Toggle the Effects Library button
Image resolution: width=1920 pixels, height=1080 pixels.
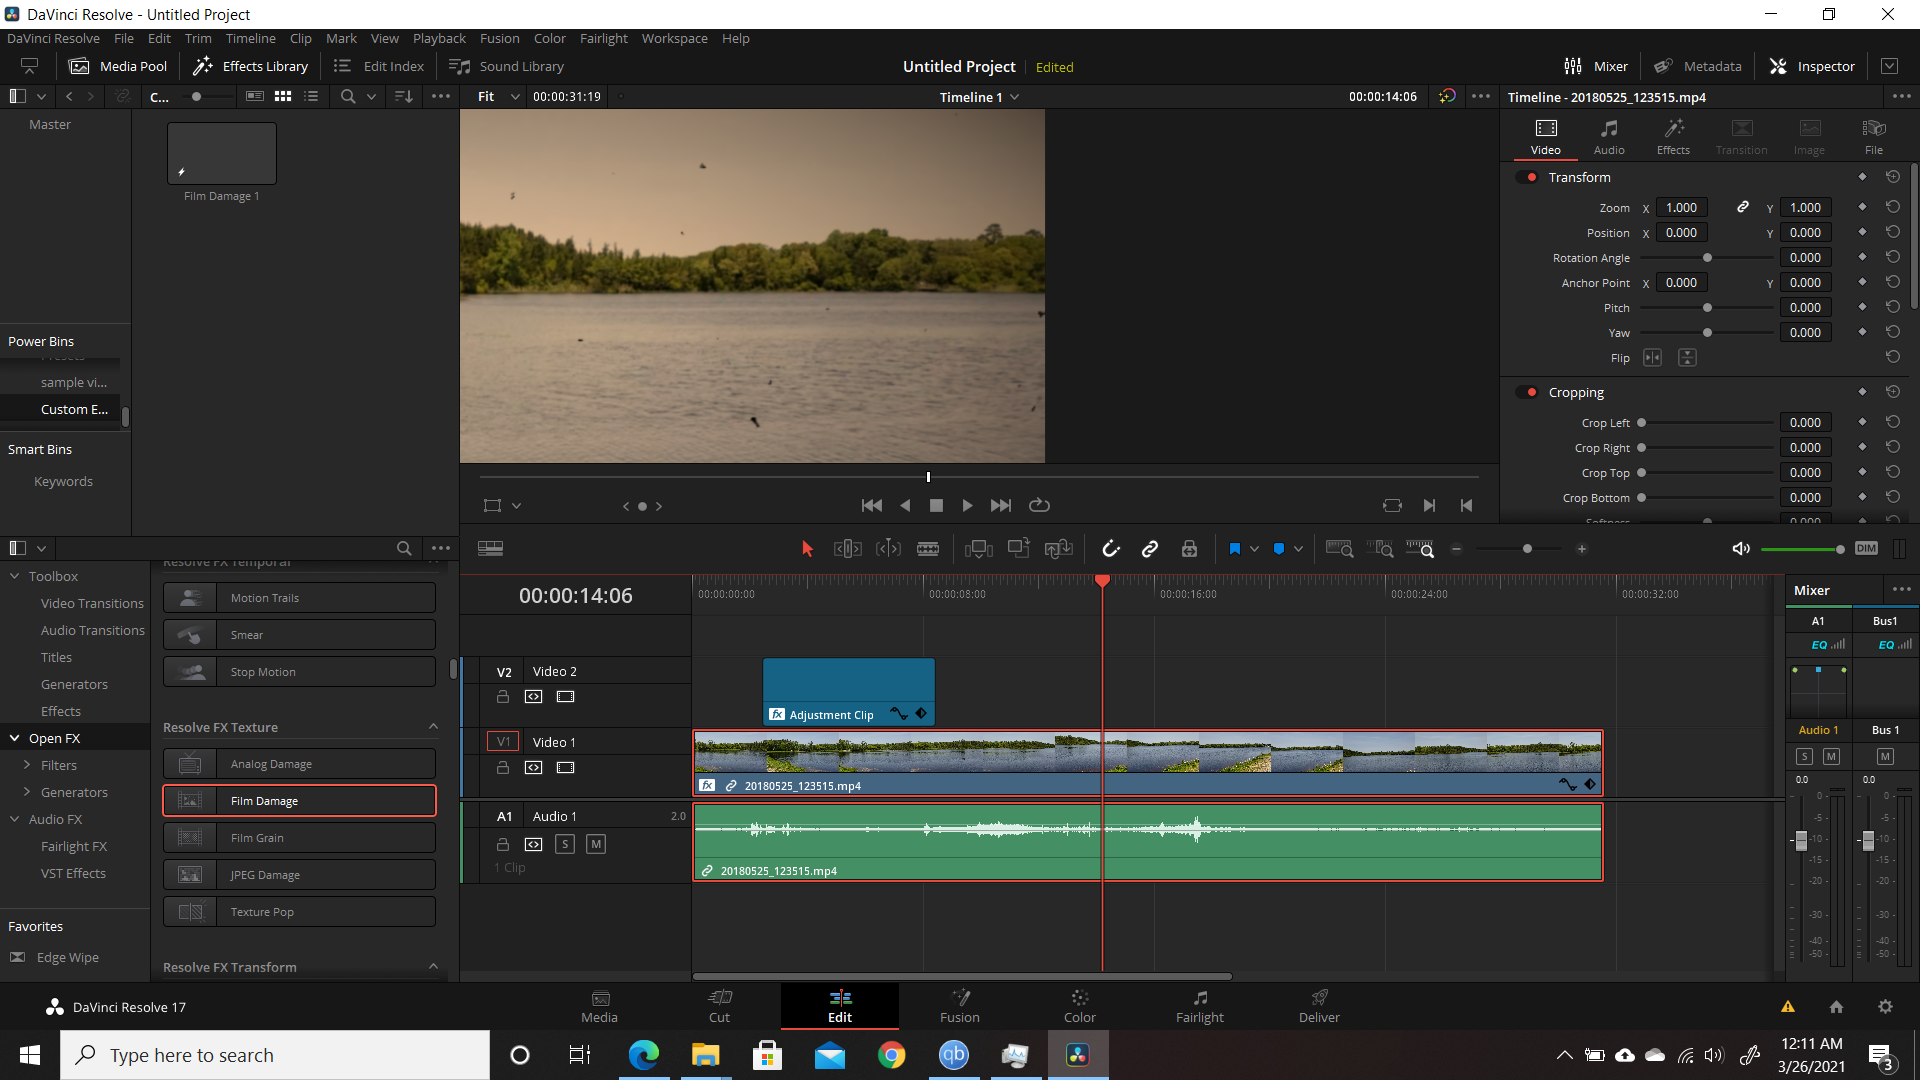click(251, 66)
